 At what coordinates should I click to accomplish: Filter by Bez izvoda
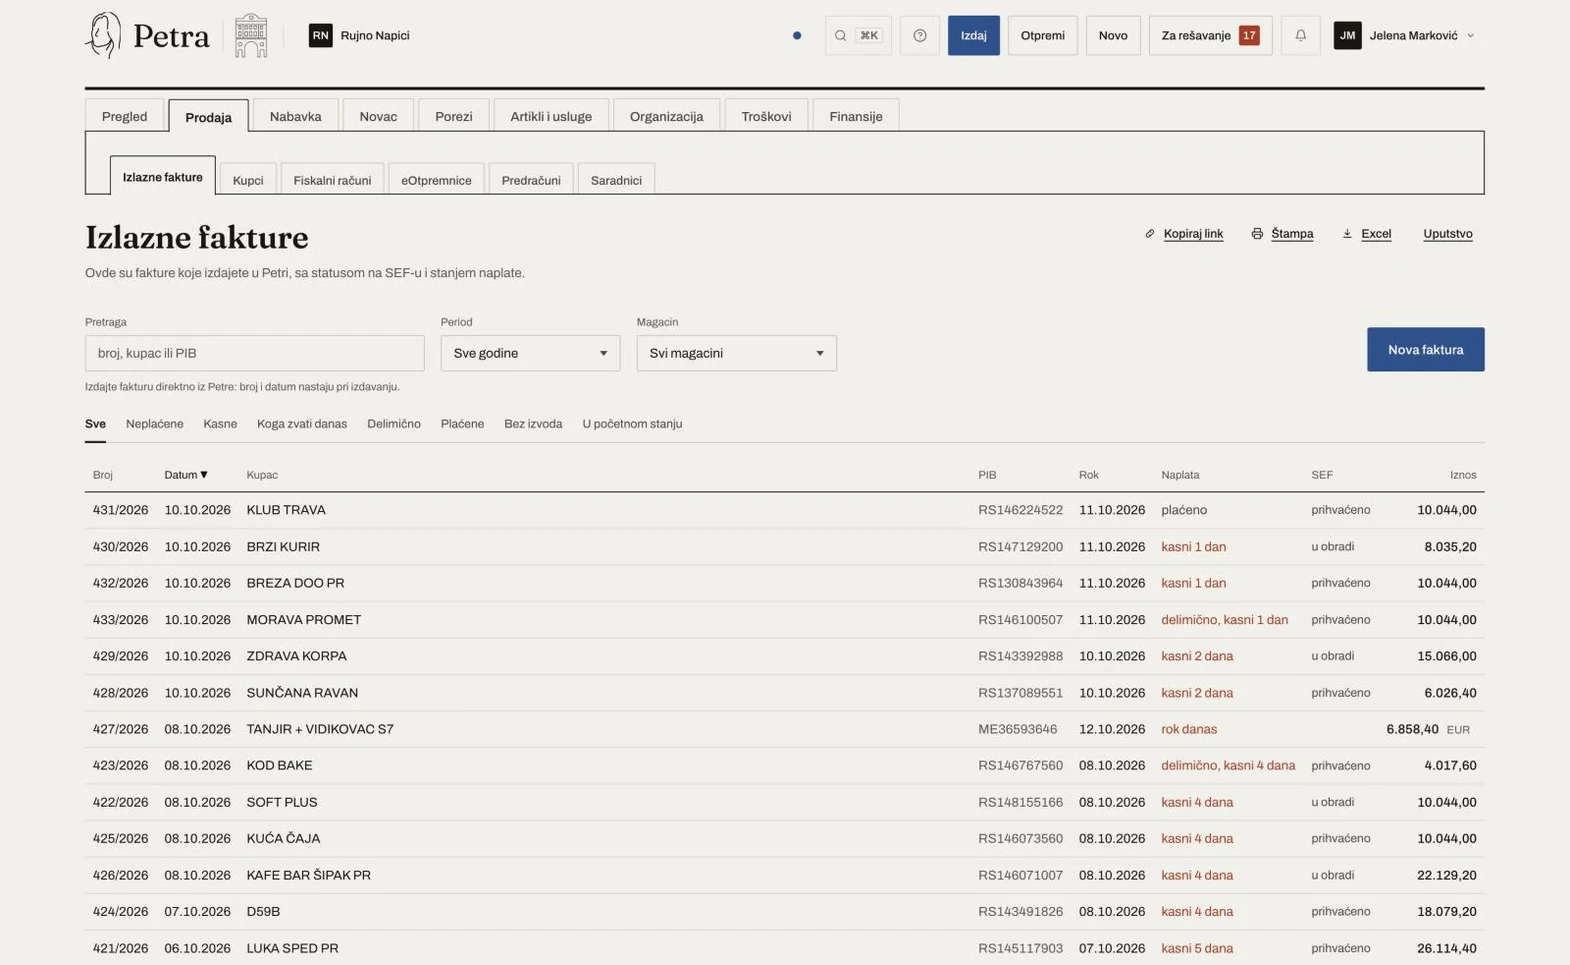(533, 424)
